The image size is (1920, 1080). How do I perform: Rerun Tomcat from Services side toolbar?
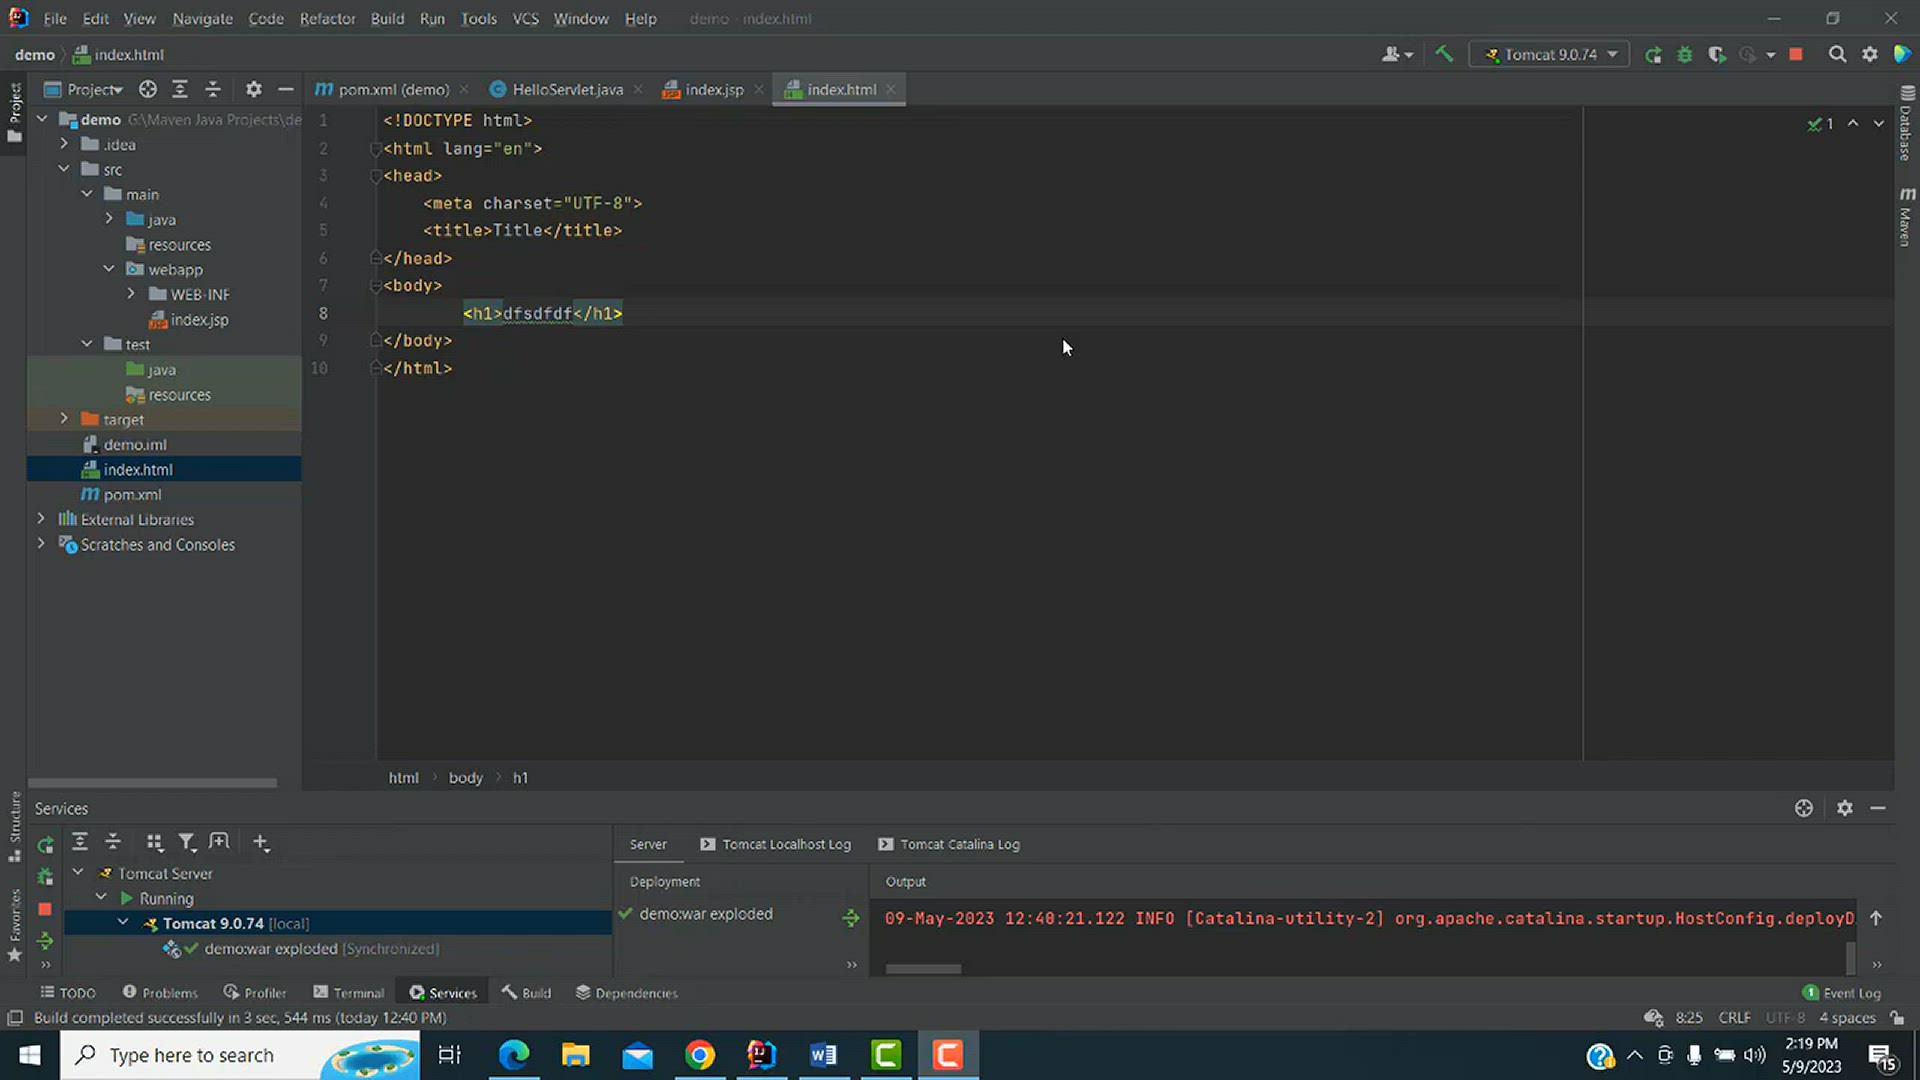(45, 846)
